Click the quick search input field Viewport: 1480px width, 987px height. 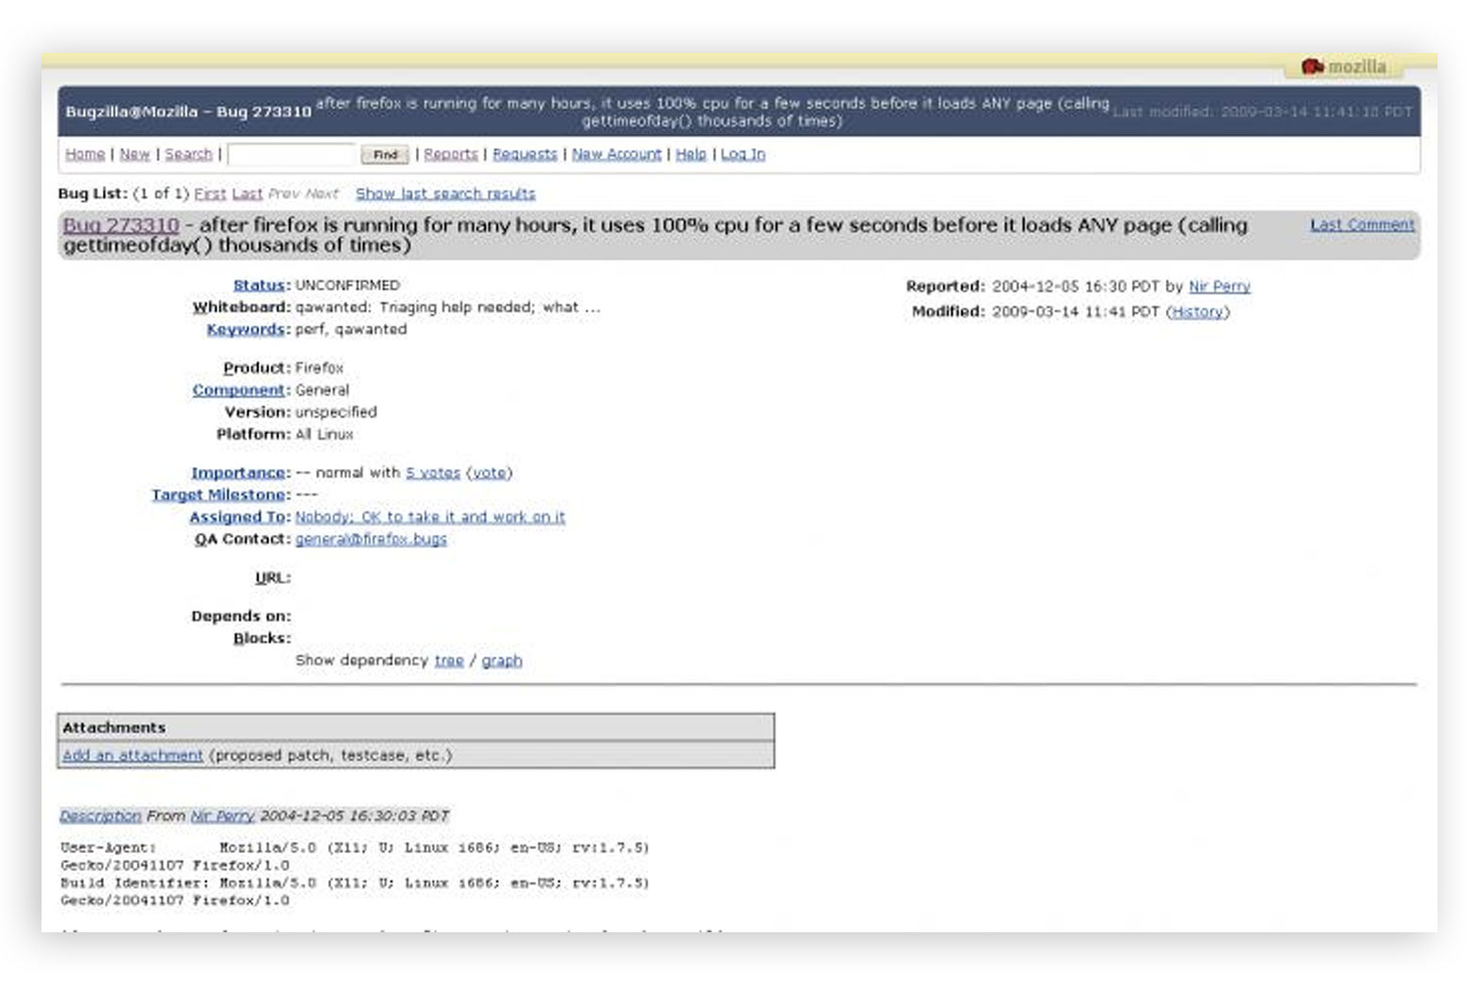click(291, 154)
